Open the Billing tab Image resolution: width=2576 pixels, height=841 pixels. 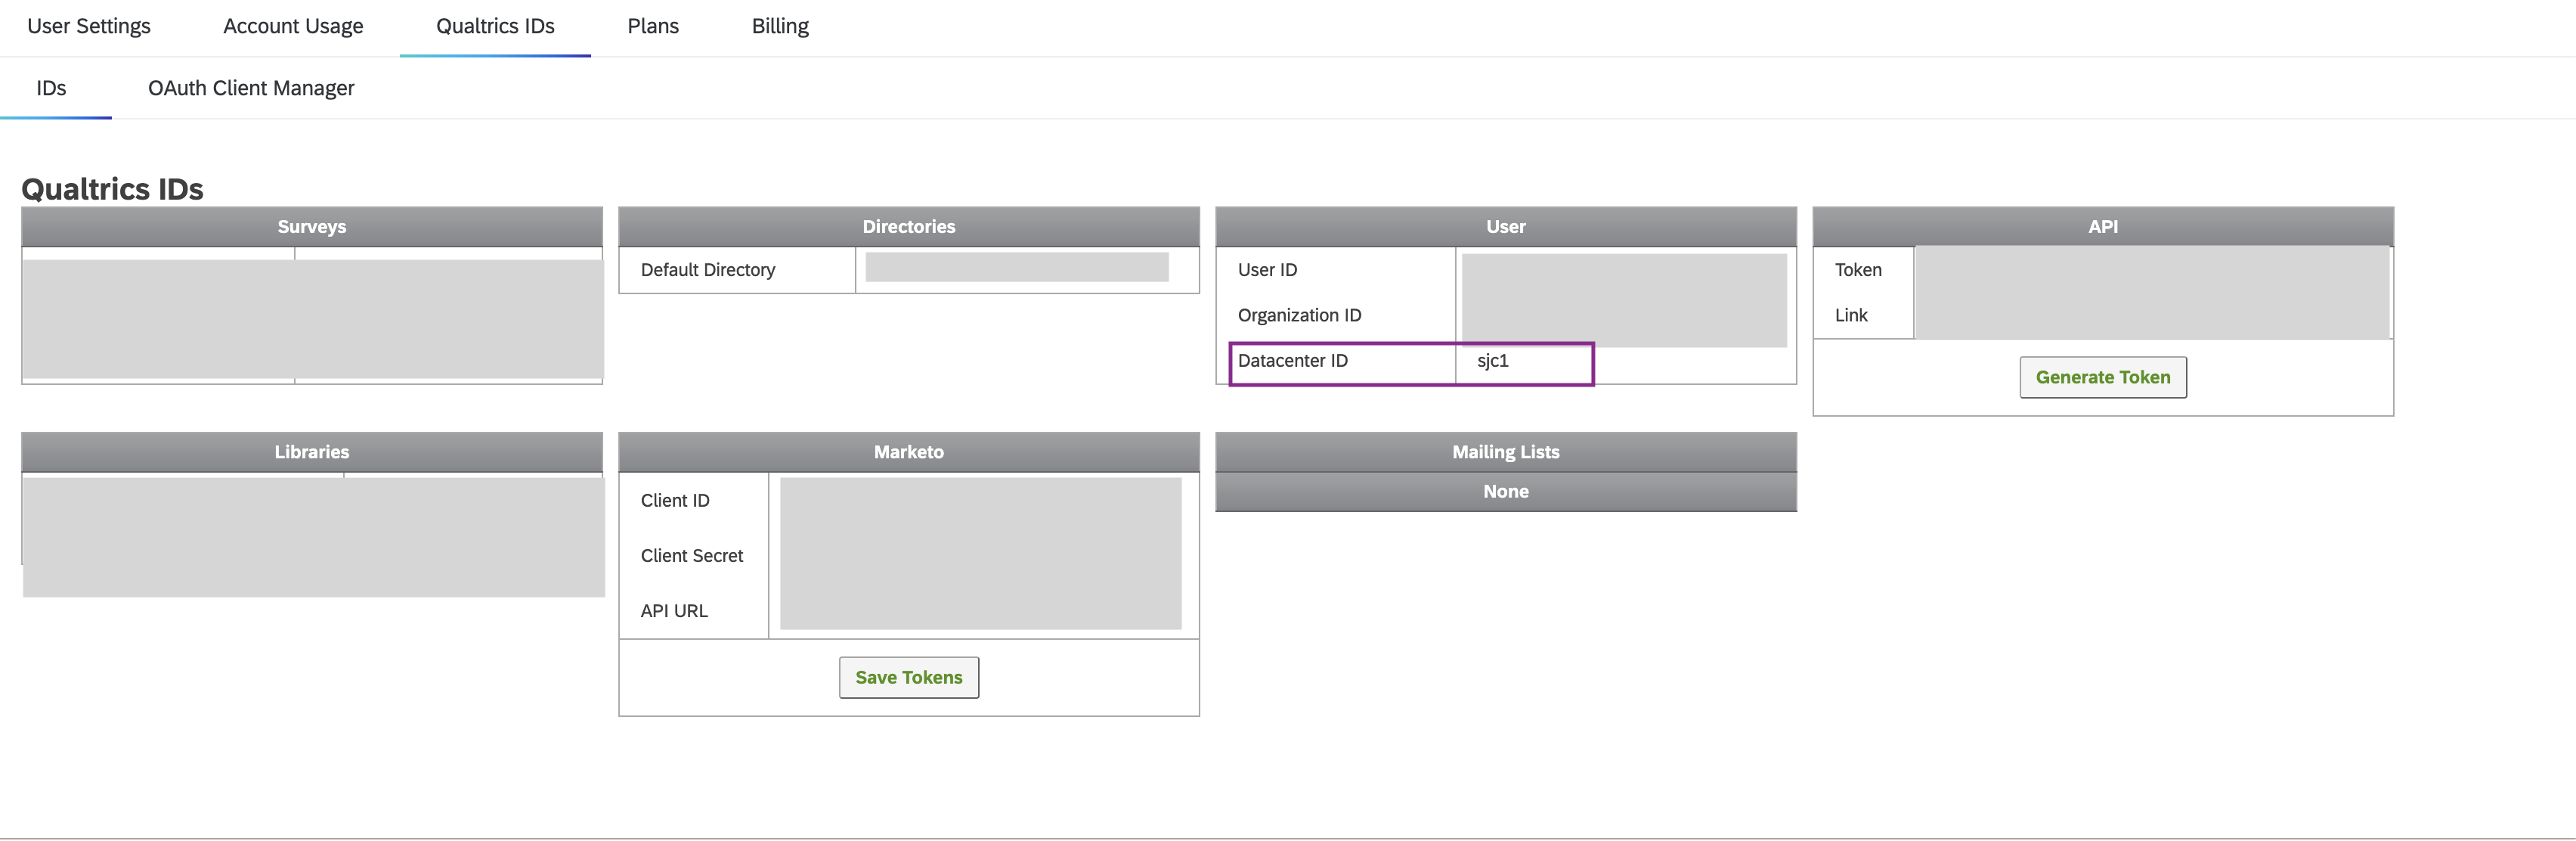coord(780,26)
